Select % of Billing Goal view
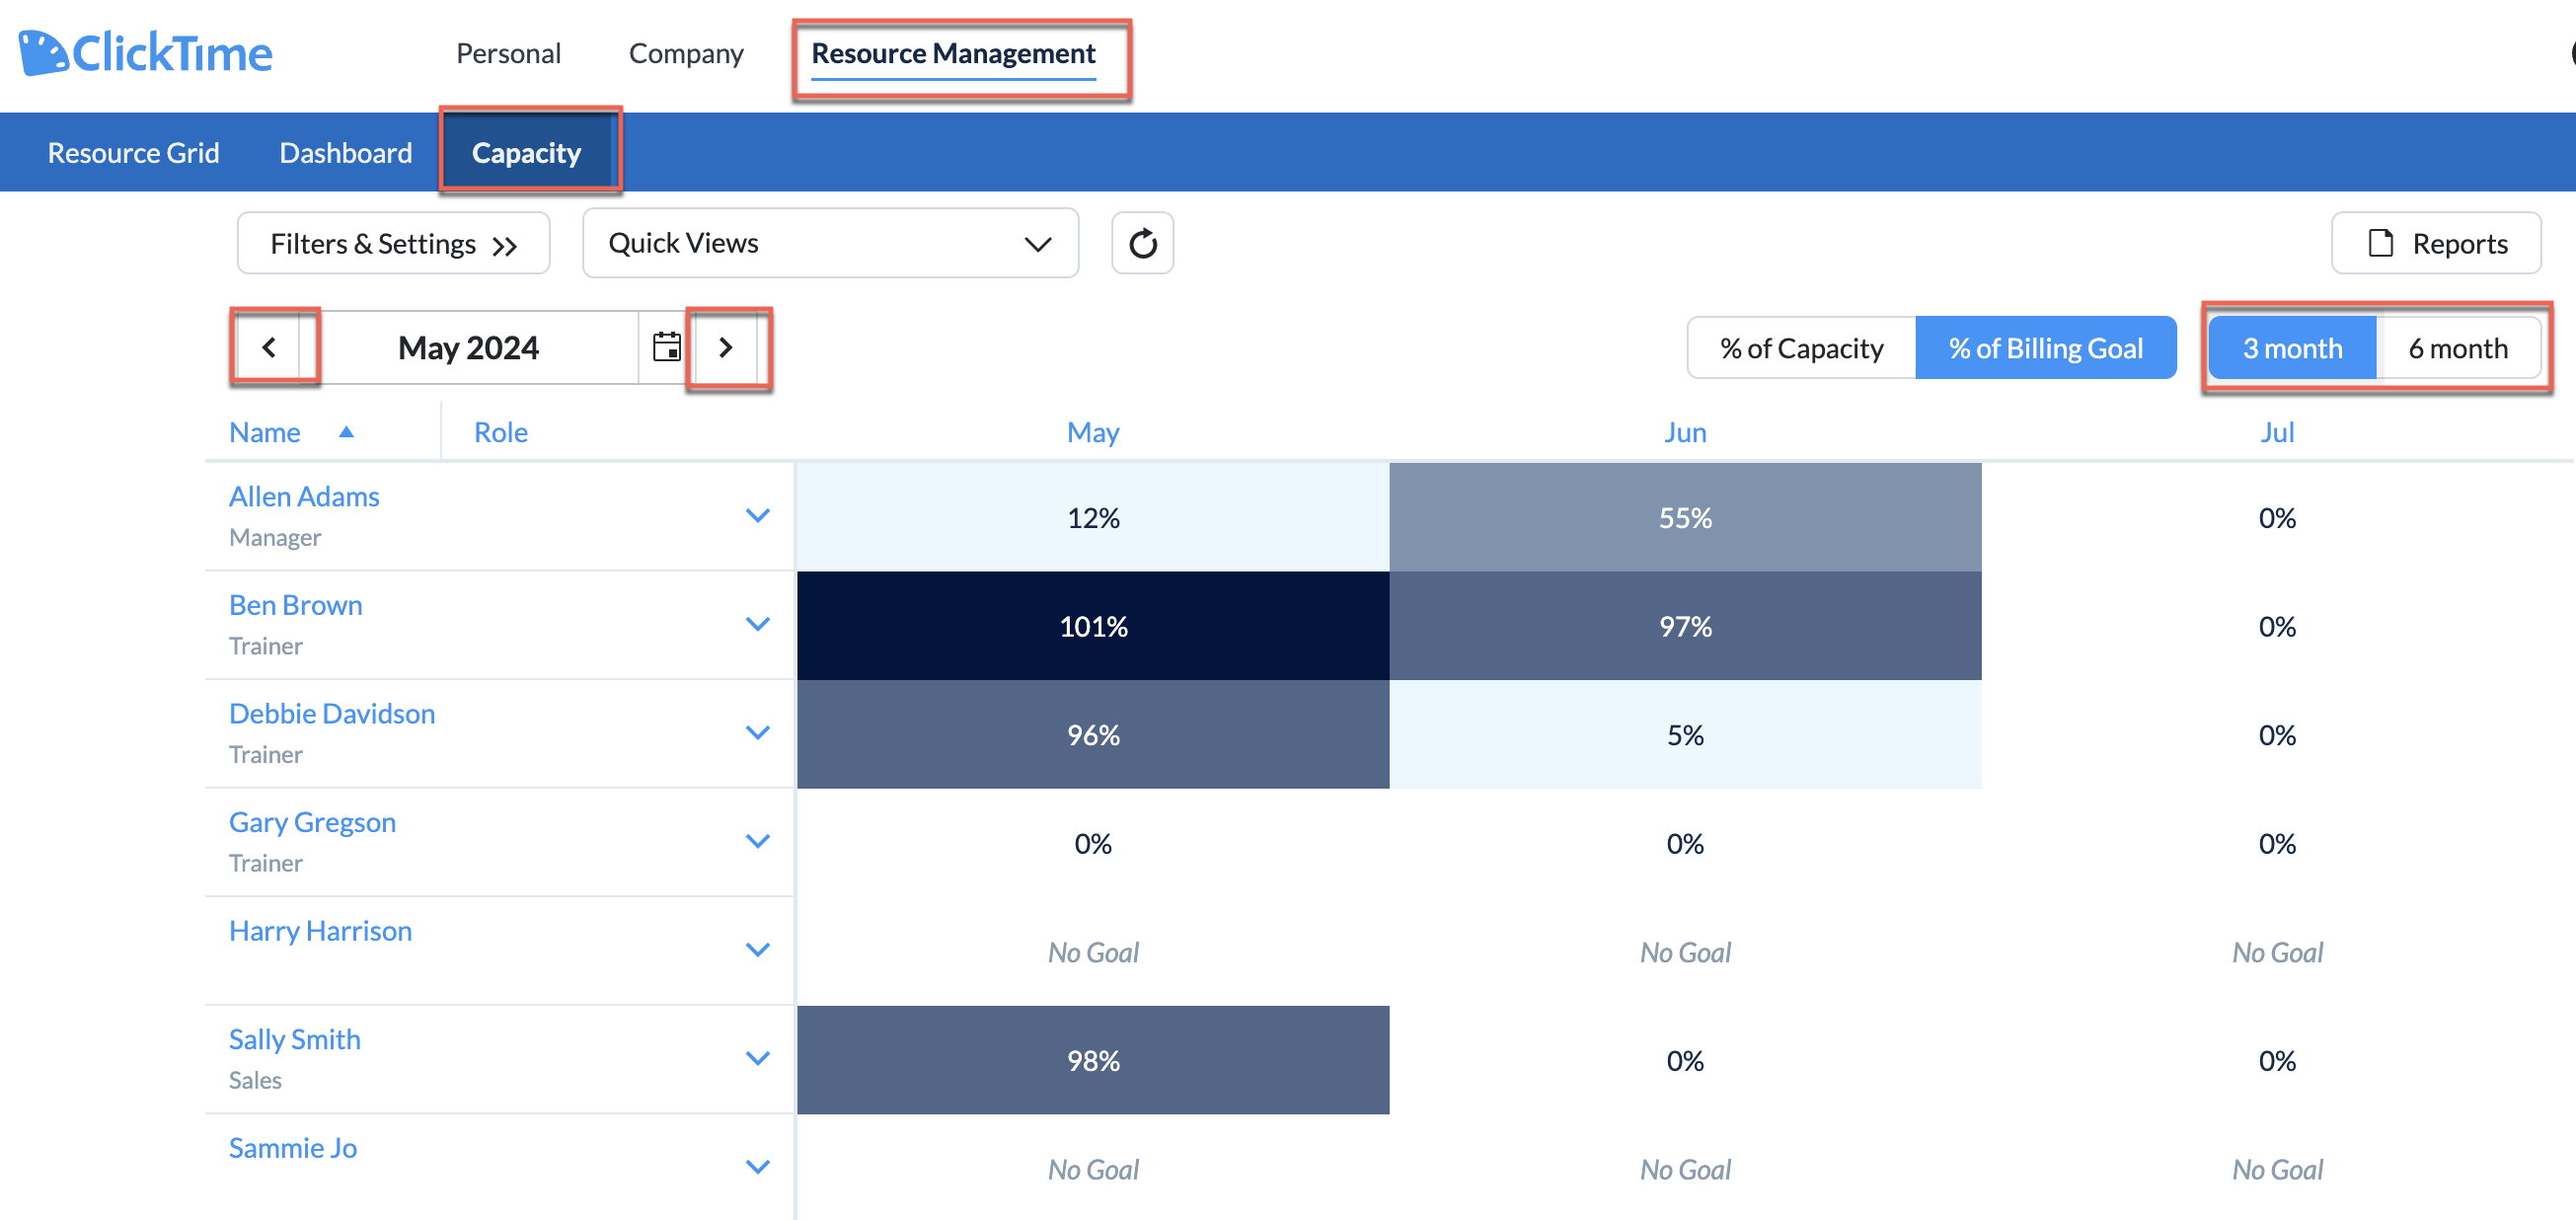This screenshot has width=2576, height=1220. [x=2045, y=347]
